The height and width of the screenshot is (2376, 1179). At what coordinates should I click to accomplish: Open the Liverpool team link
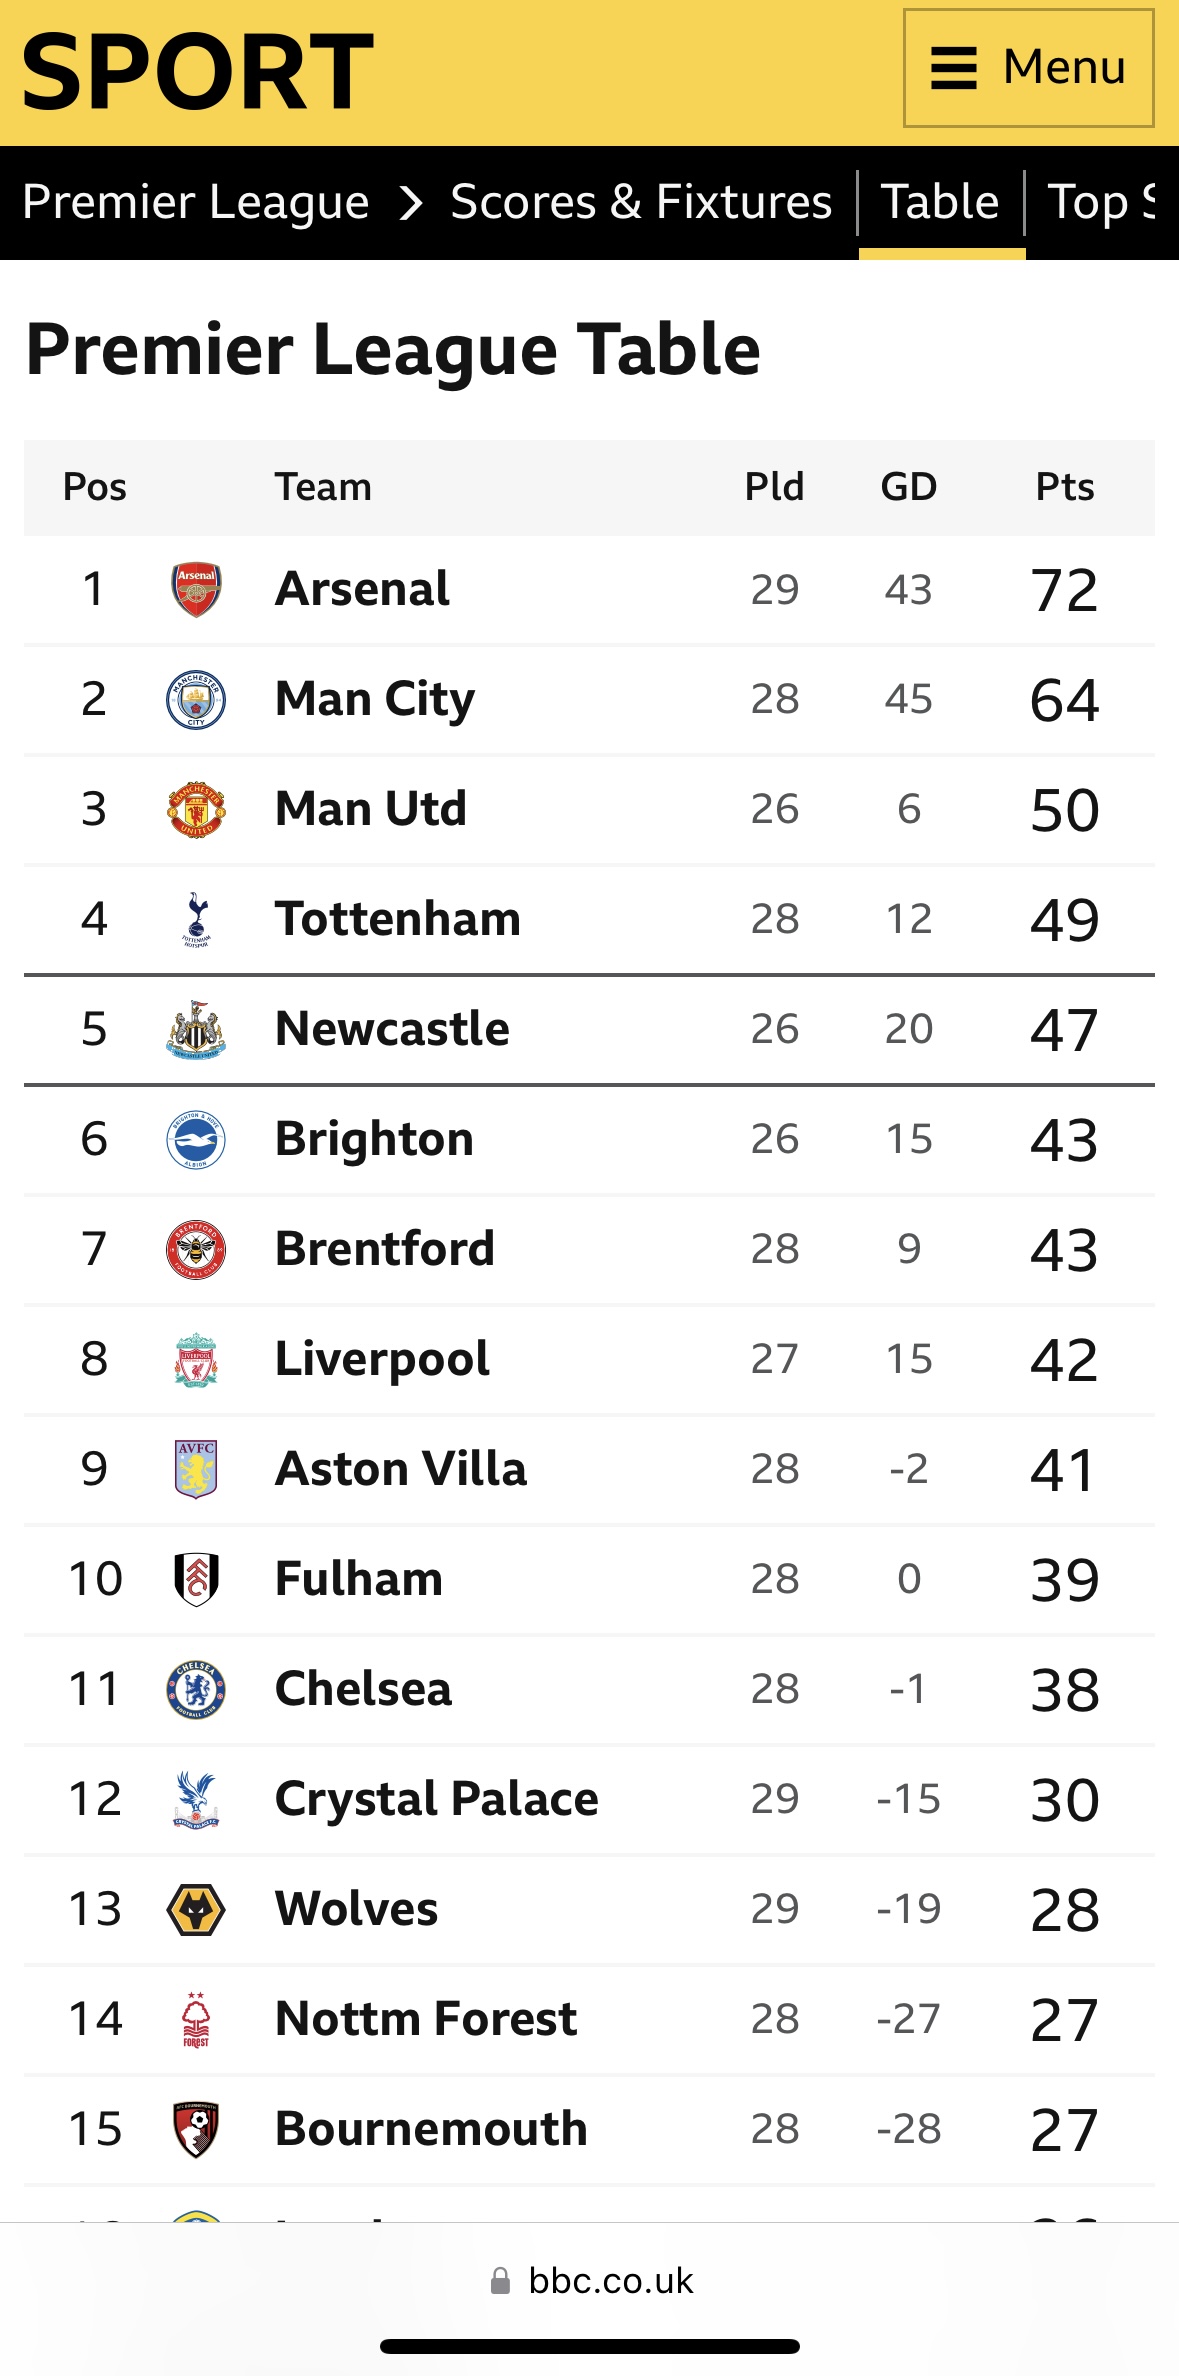point(382,1359)
